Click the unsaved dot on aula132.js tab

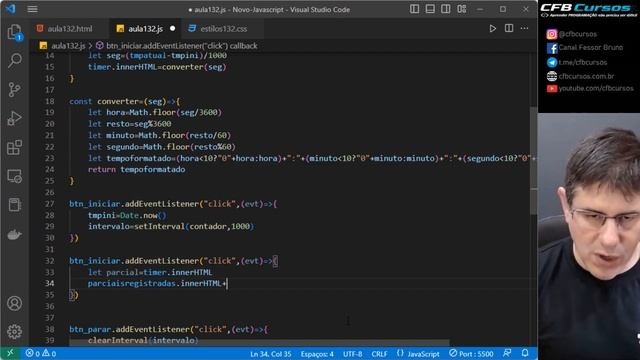point(172,29)
